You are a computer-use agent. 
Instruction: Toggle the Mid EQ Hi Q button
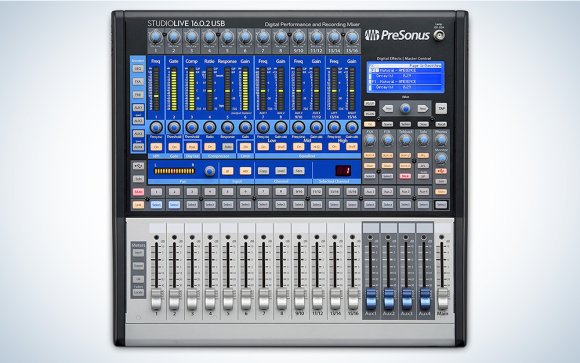pos(316,147)
